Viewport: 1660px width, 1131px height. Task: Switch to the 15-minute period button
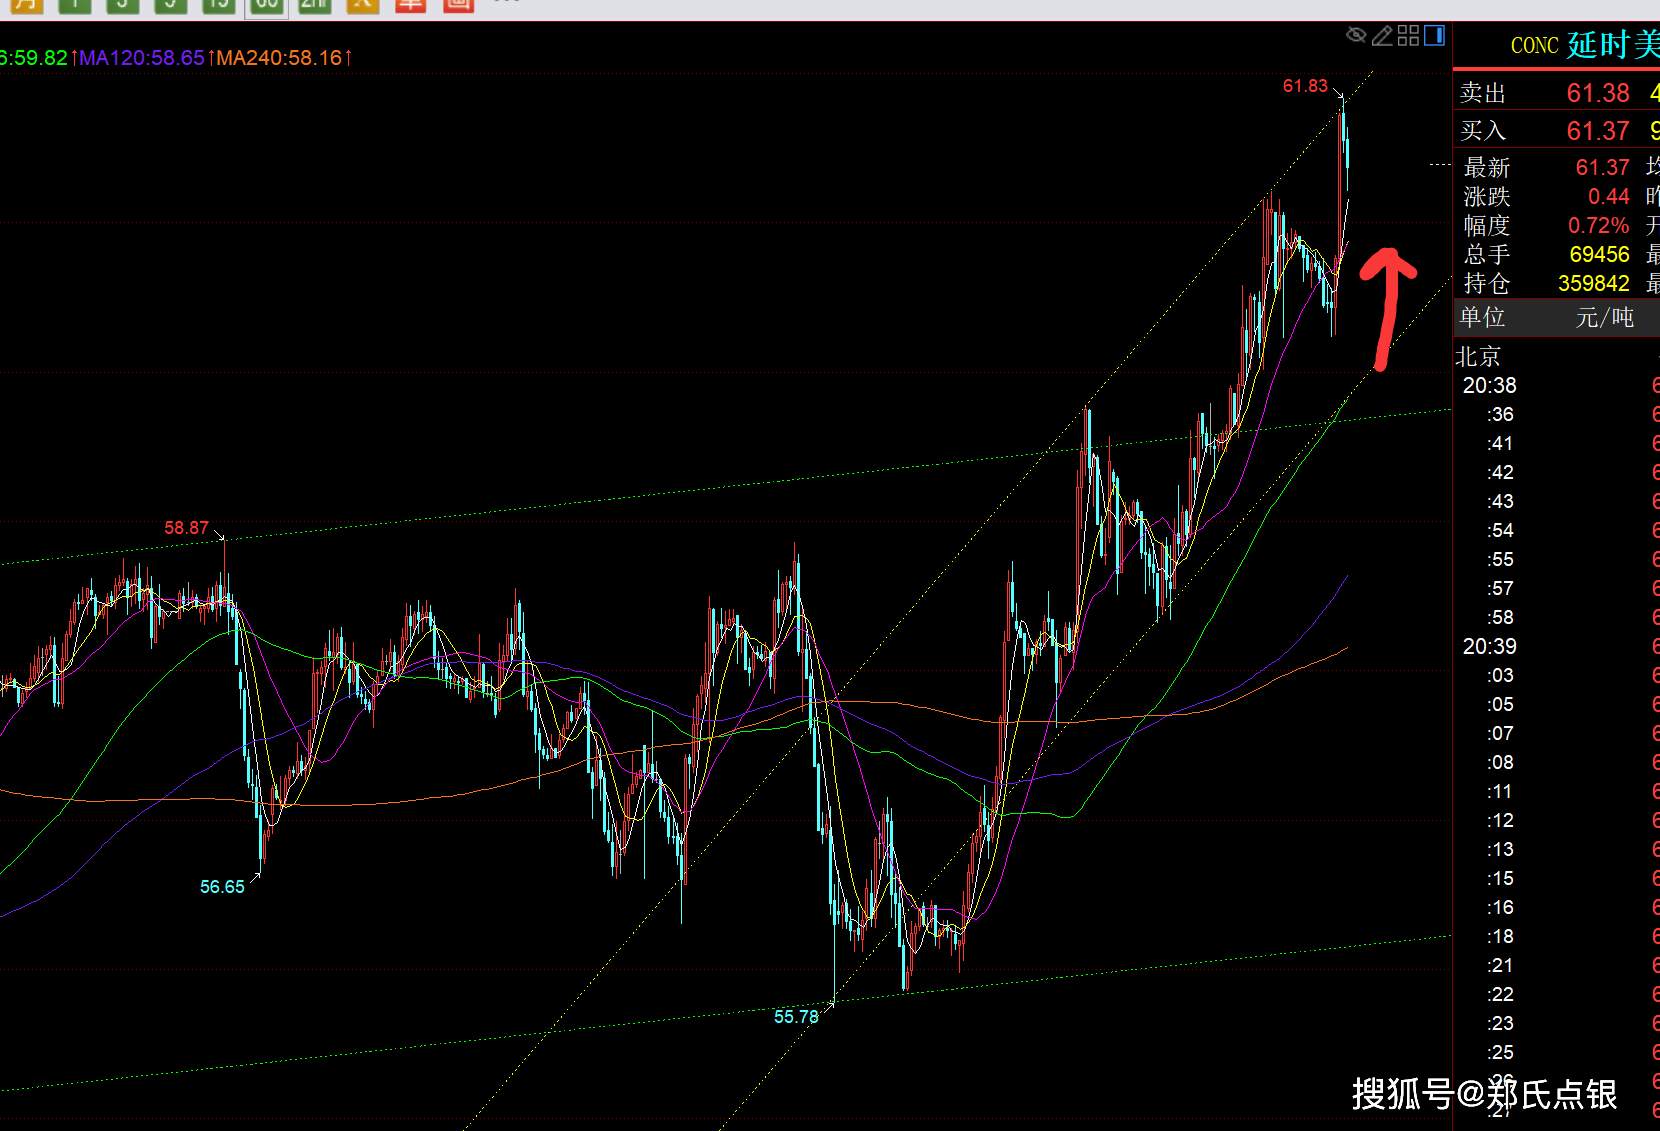click(x=218, y=5)
